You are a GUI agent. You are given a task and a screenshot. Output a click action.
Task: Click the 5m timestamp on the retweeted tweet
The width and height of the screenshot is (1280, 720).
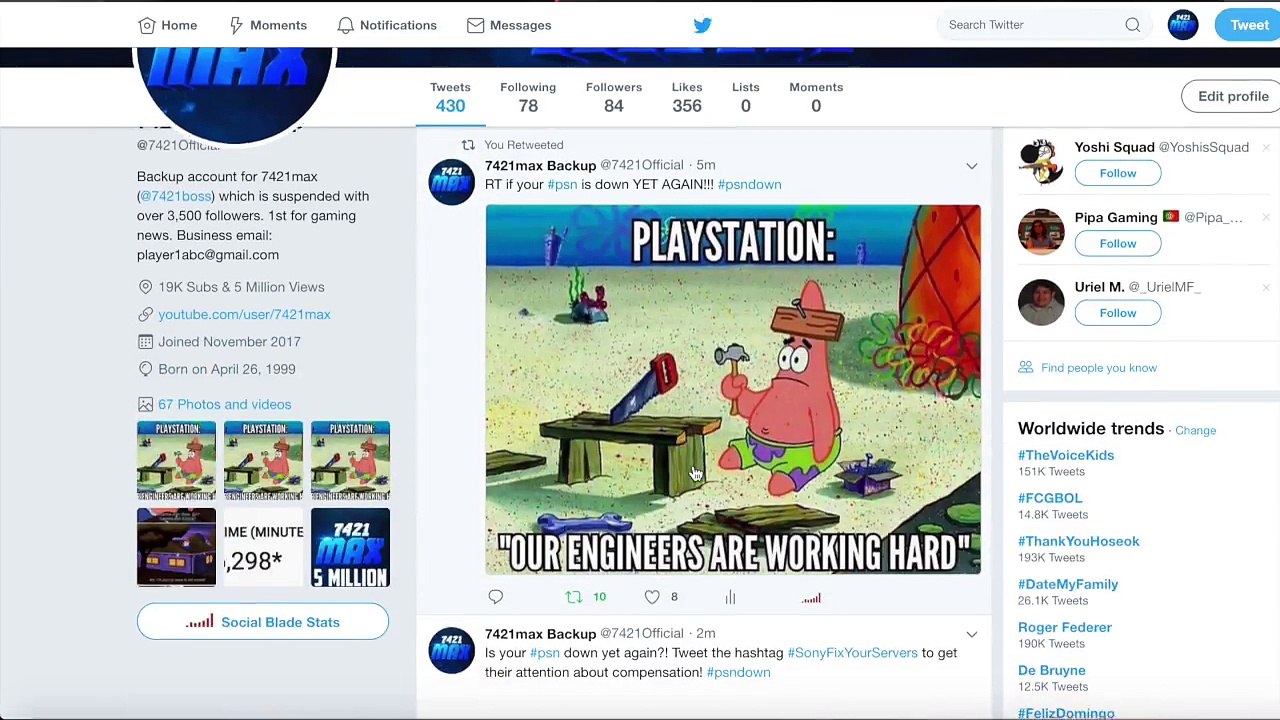point(706,165)
